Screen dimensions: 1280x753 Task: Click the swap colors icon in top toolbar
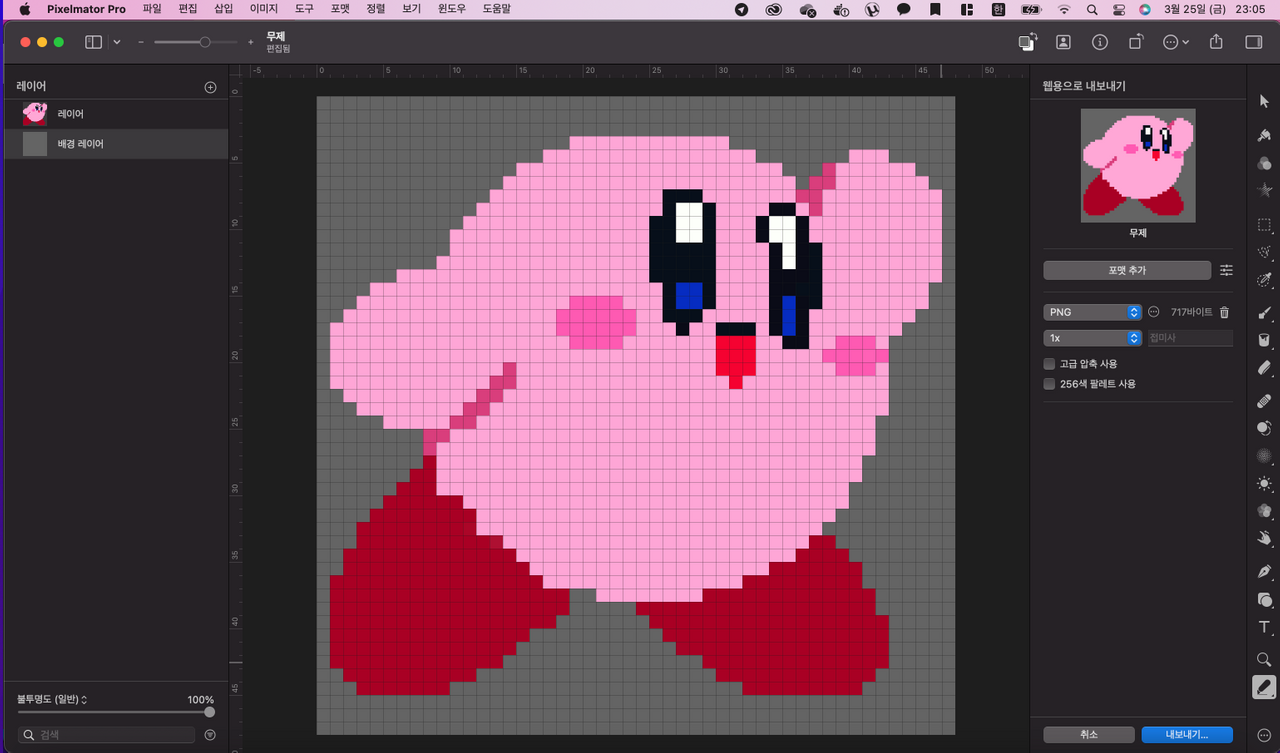(1027, 42)
